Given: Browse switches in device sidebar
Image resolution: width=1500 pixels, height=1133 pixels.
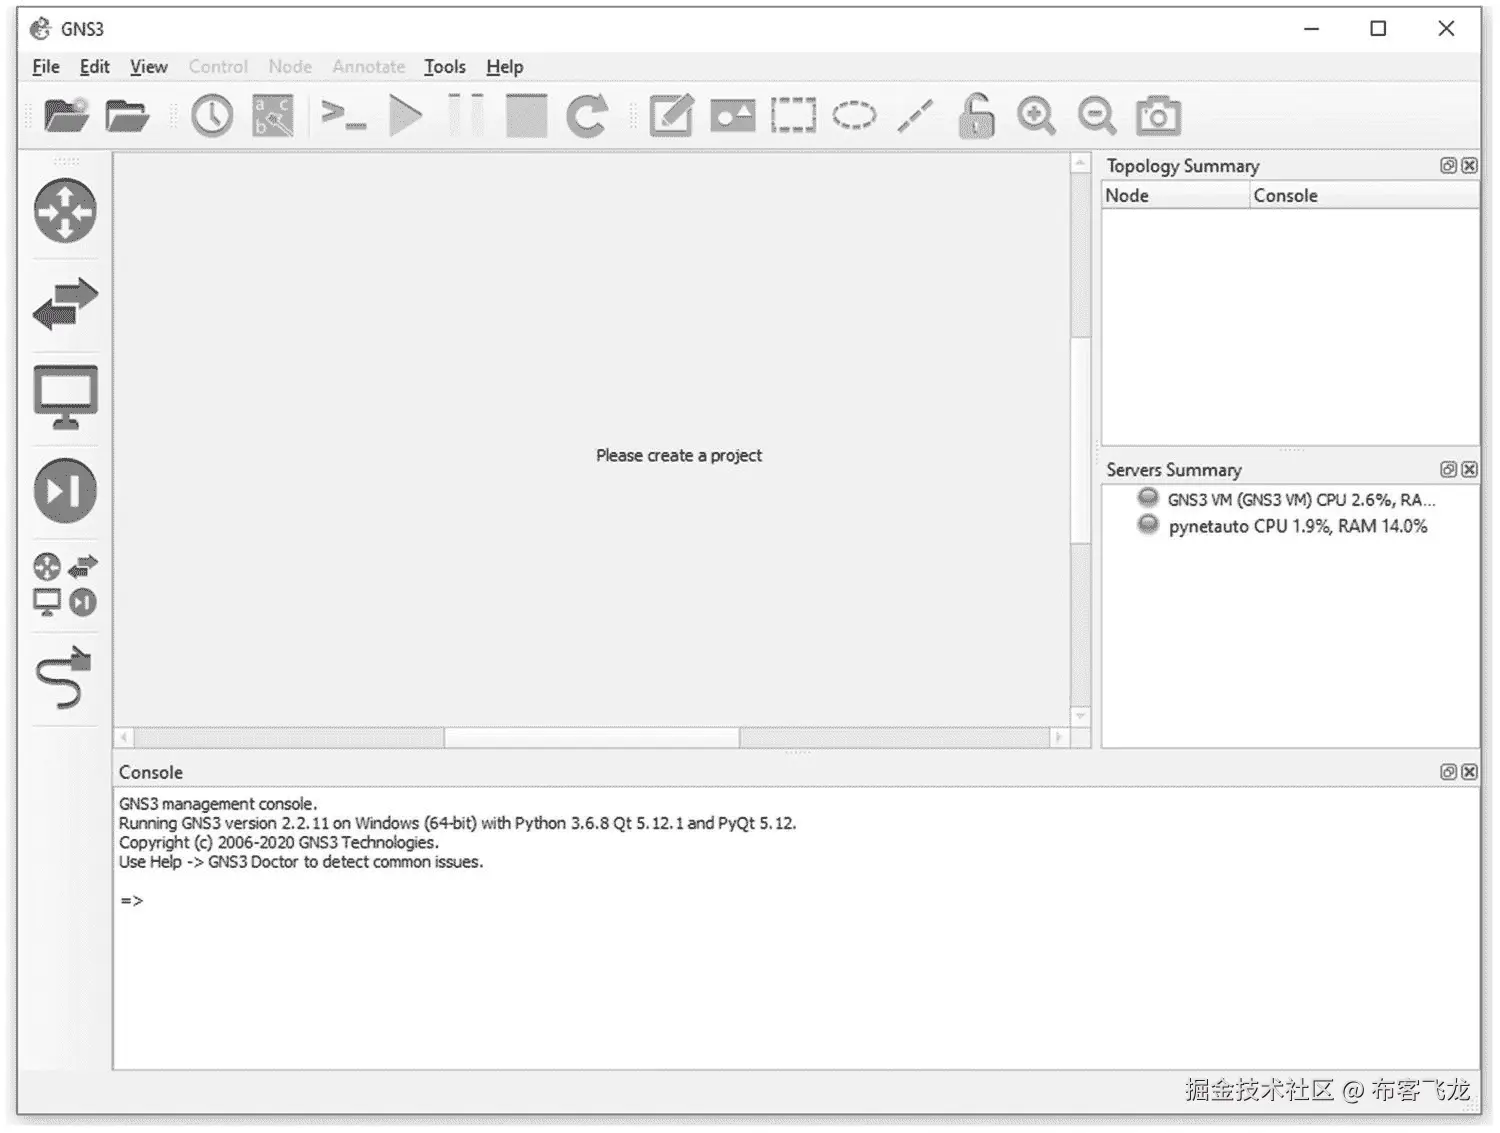Looking at the screenshot, I should [x=65, y=304].
